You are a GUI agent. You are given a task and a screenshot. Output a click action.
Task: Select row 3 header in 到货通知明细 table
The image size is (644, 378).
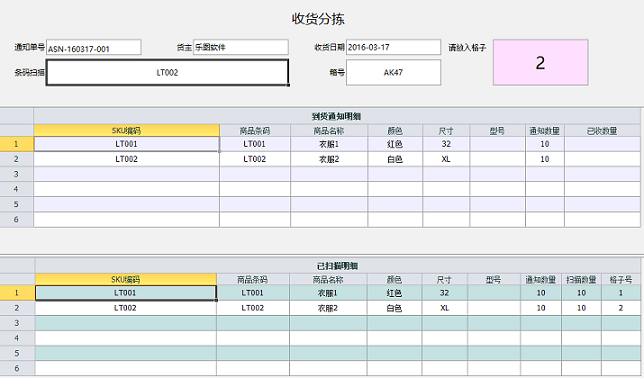(16, 174)
